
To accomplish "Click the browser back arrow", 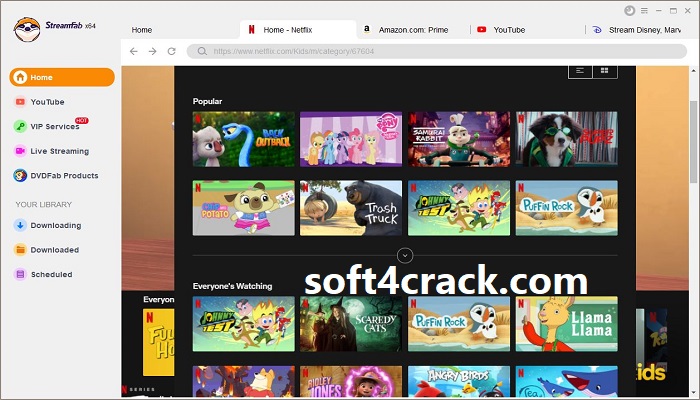I will tap(133, 51).
